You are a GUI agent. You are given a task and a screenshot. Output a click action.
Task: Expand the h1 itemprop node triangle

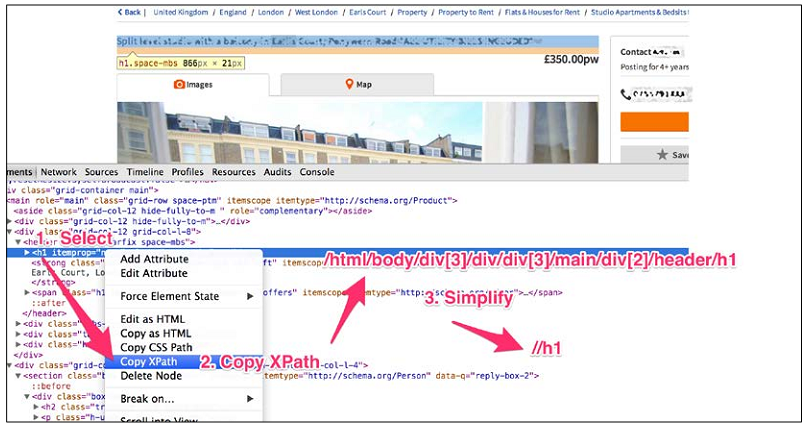pyautogui.click(x=27, y=253)
